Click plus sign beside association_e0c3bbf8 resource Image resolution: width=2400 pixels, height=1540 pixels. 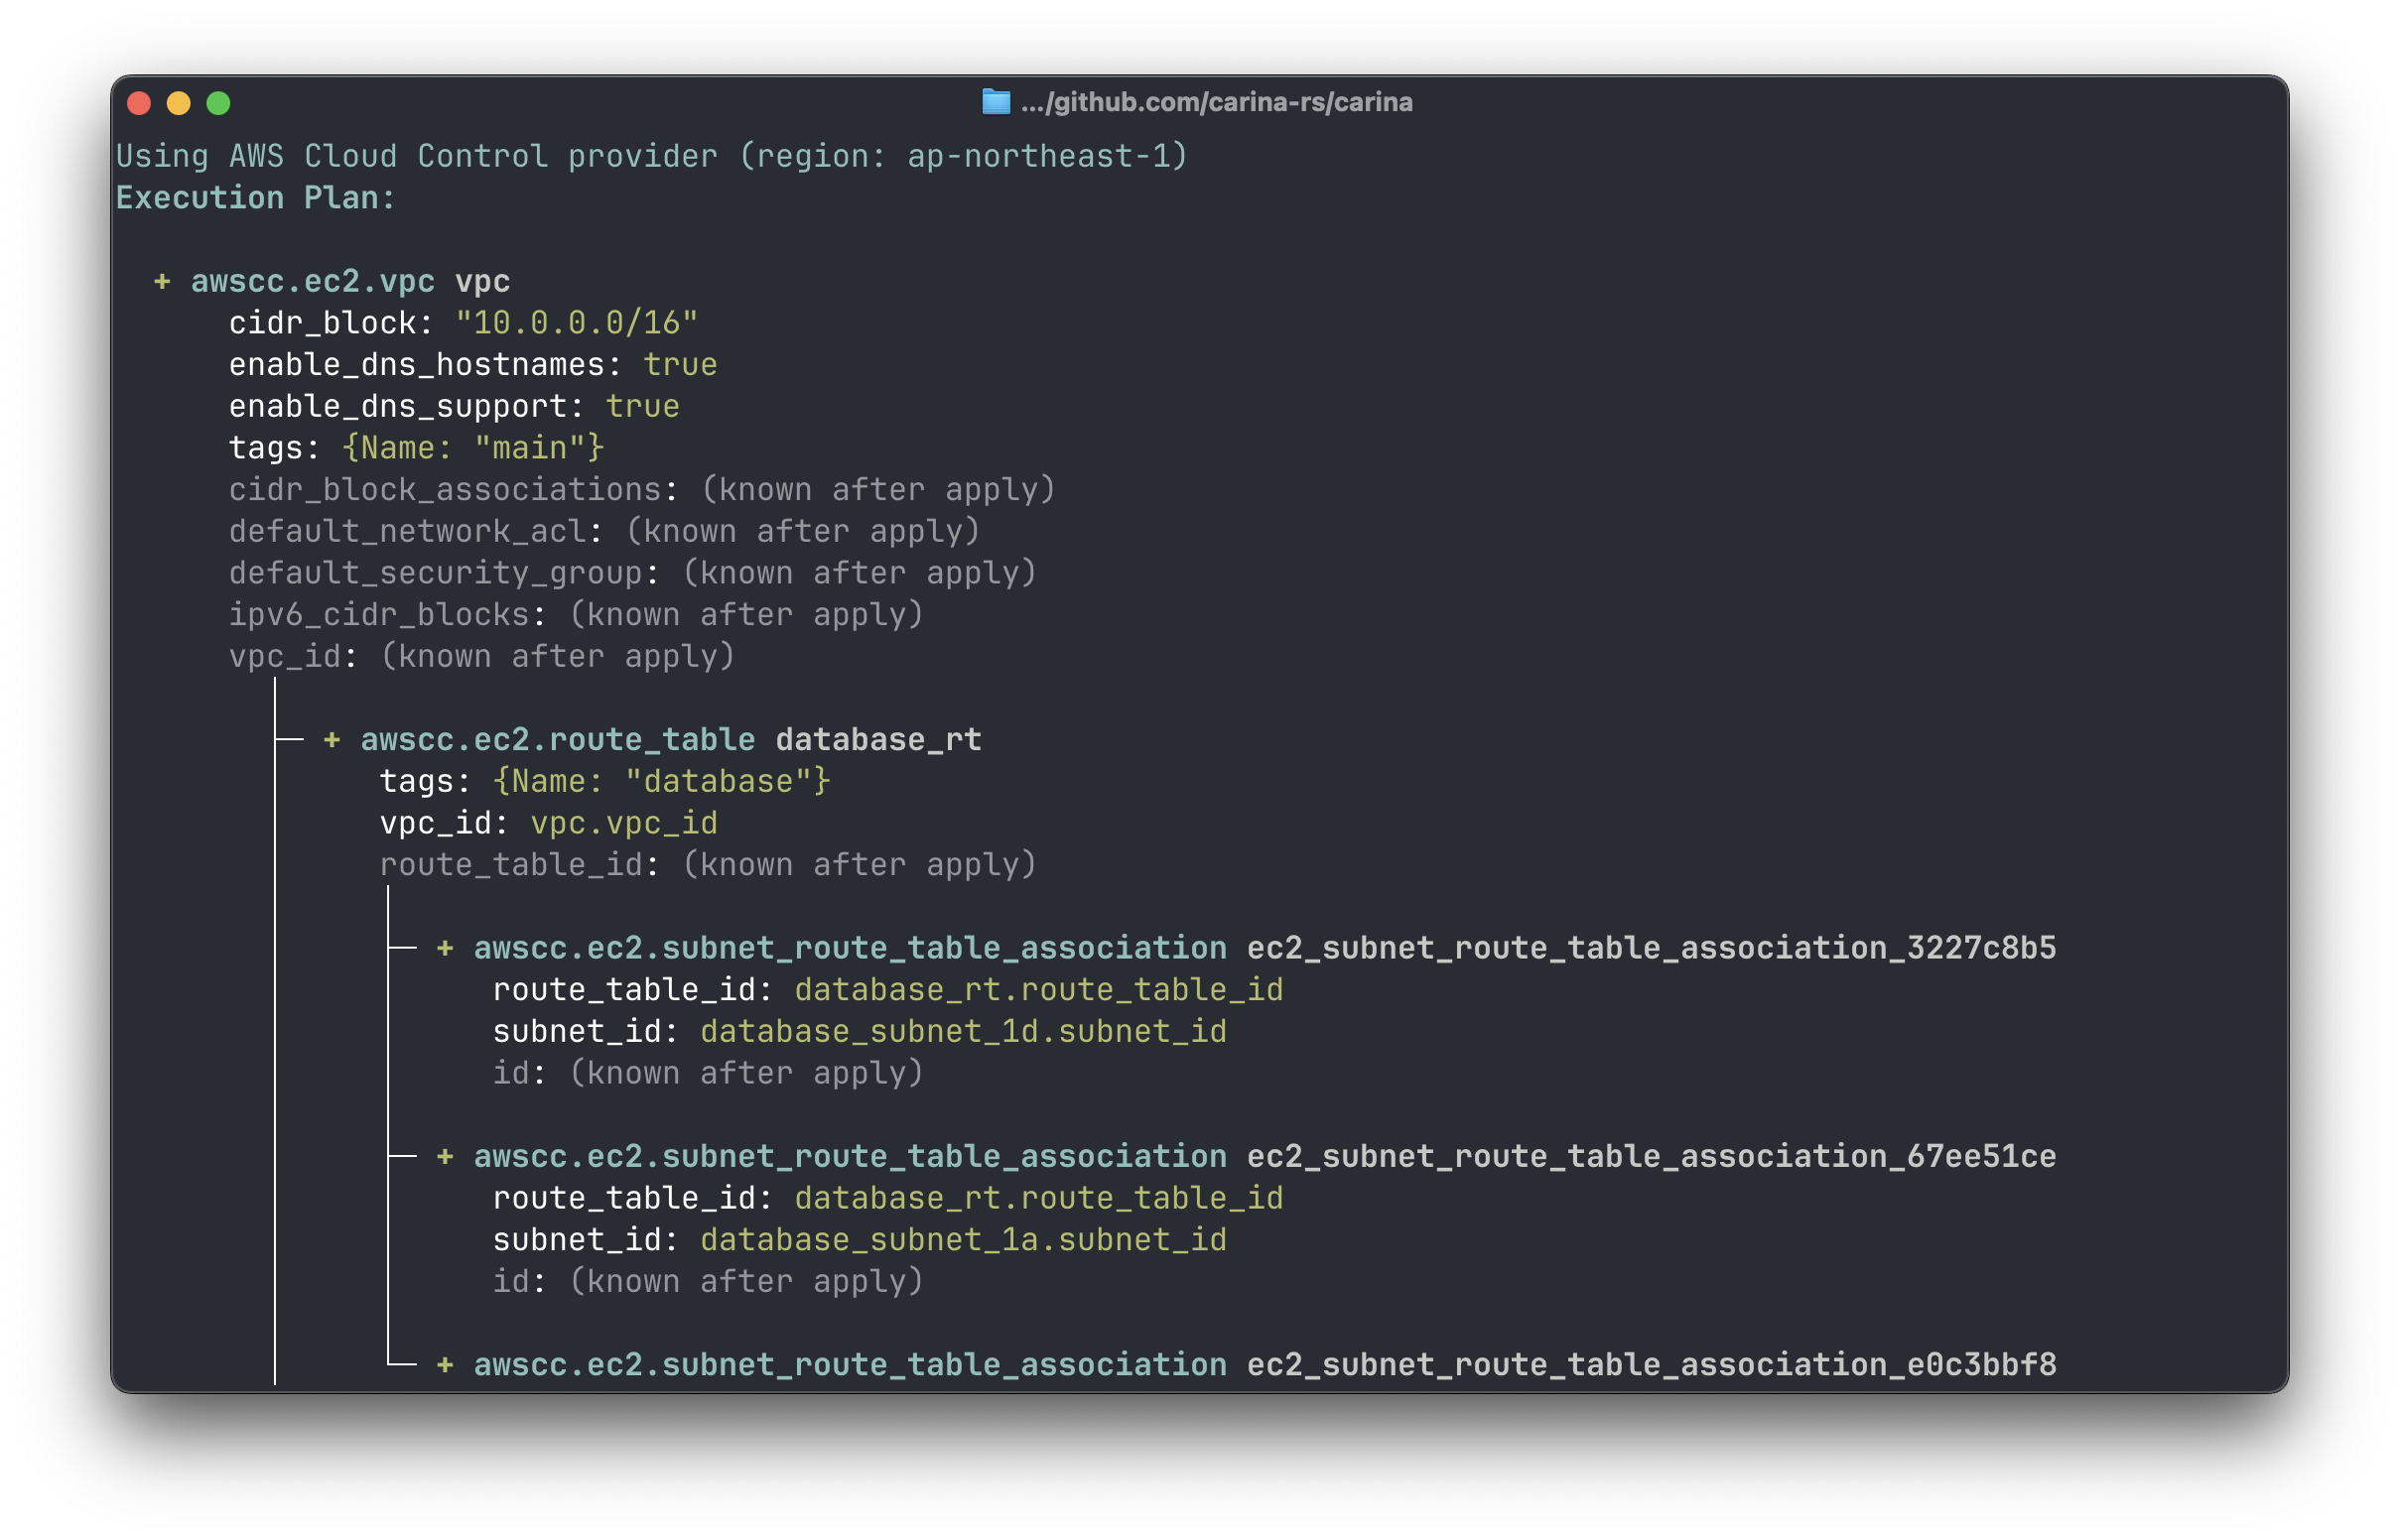(445, 1365)
